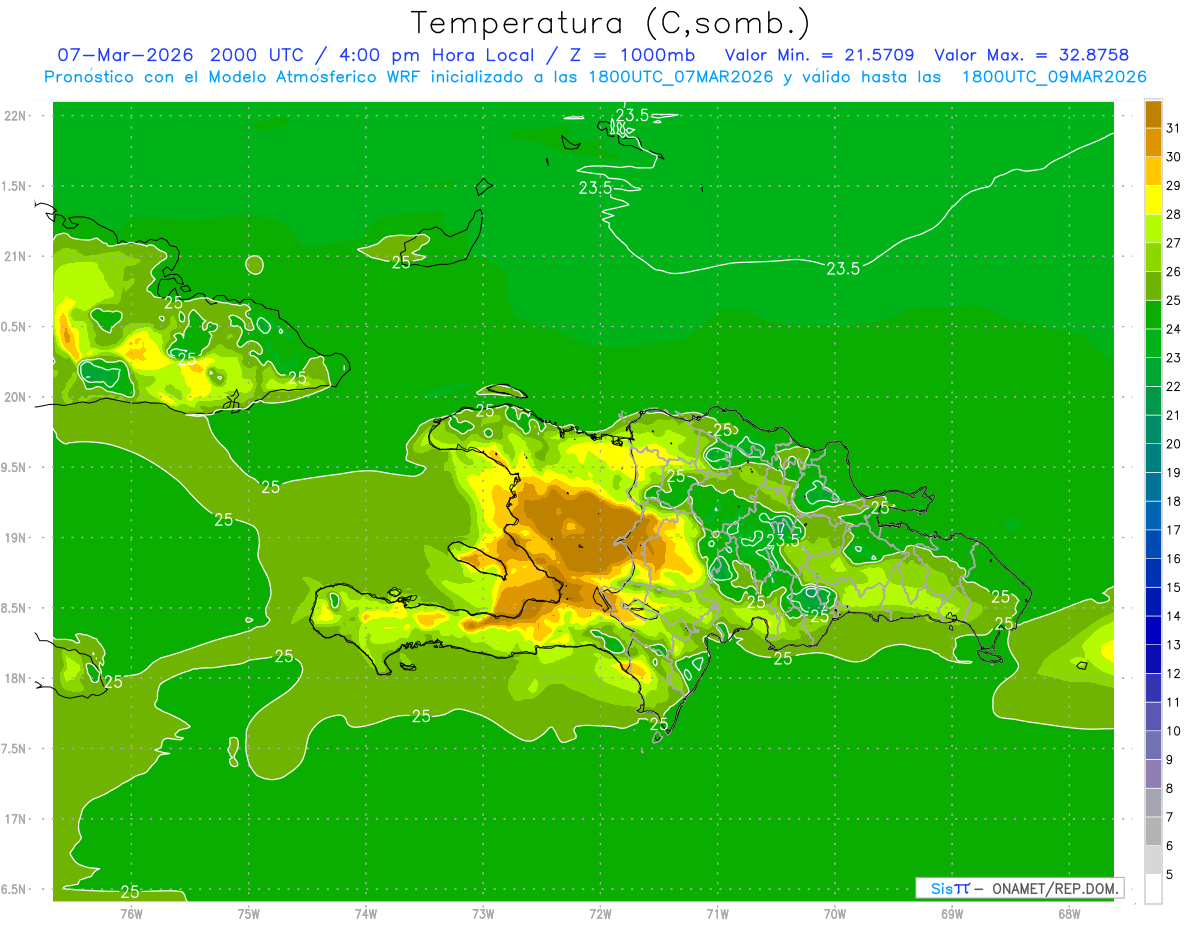Select the forecast date '07-Mar-2026'
Screen dimensions: 1200x927
pyautogui.click(x=124, y=55)
